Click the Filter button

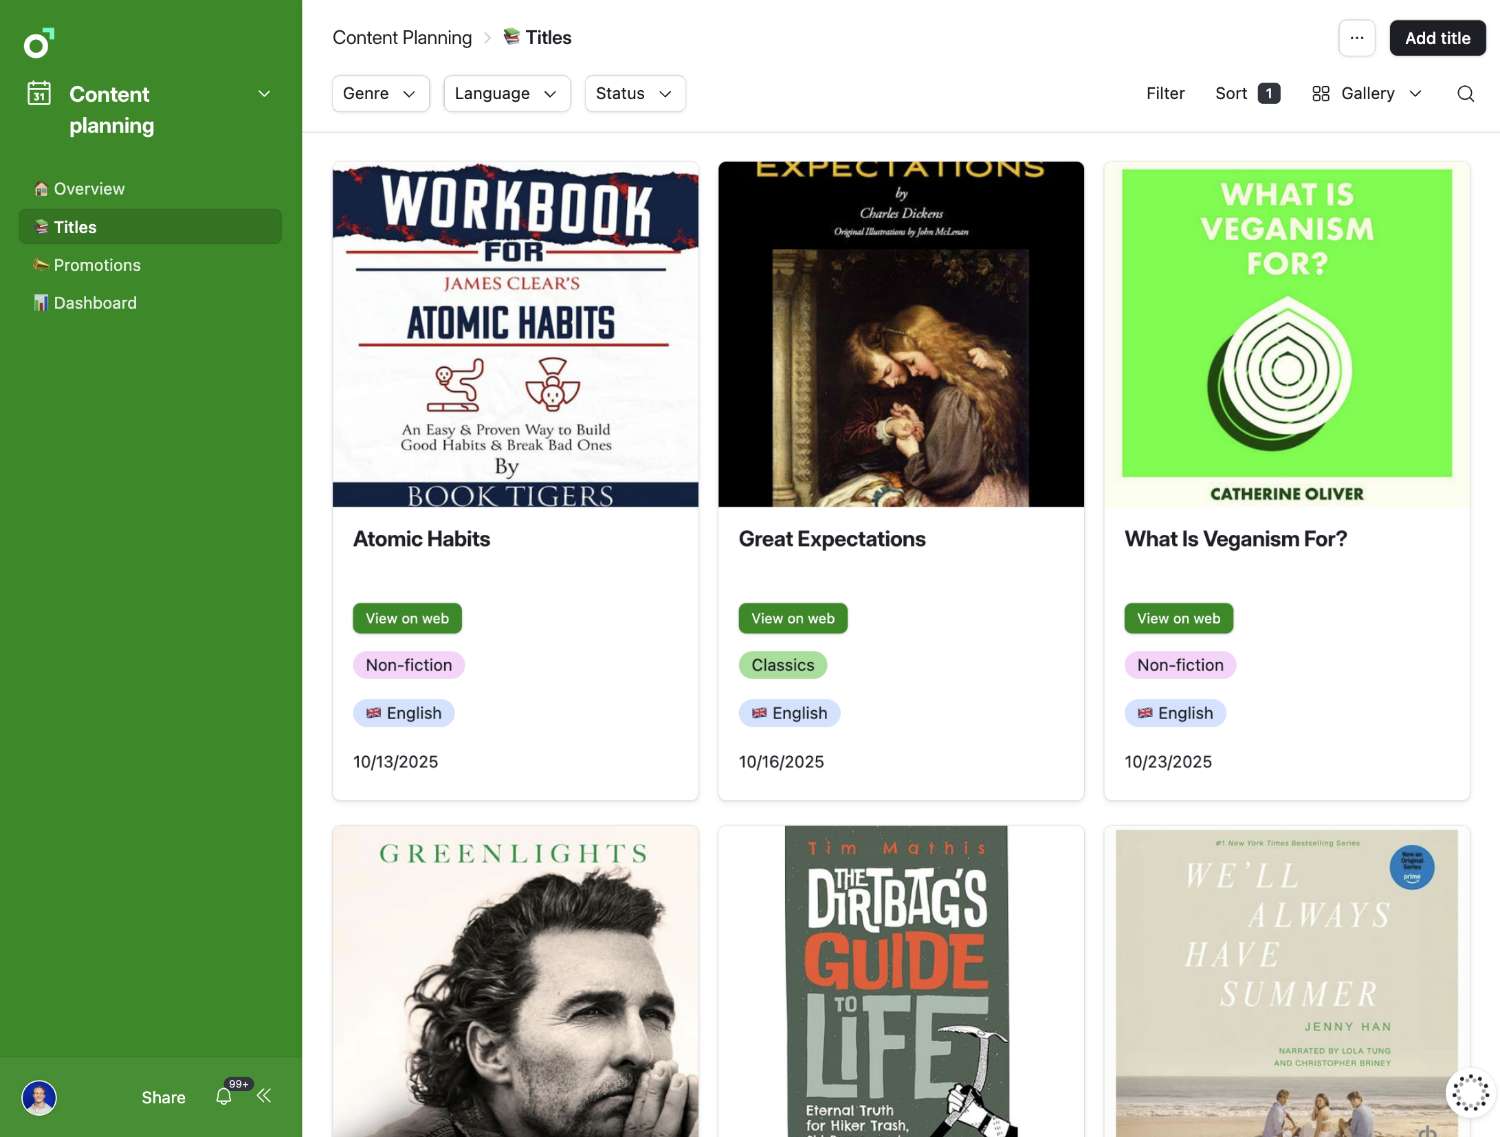click(x=1165, y=93)
